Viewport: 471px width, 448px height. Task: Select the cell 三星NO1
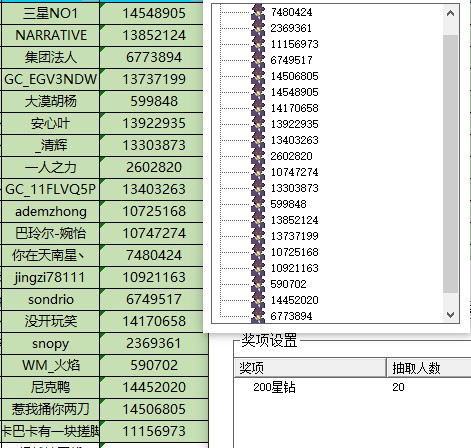pyautogui.click(x=50, y=13)
